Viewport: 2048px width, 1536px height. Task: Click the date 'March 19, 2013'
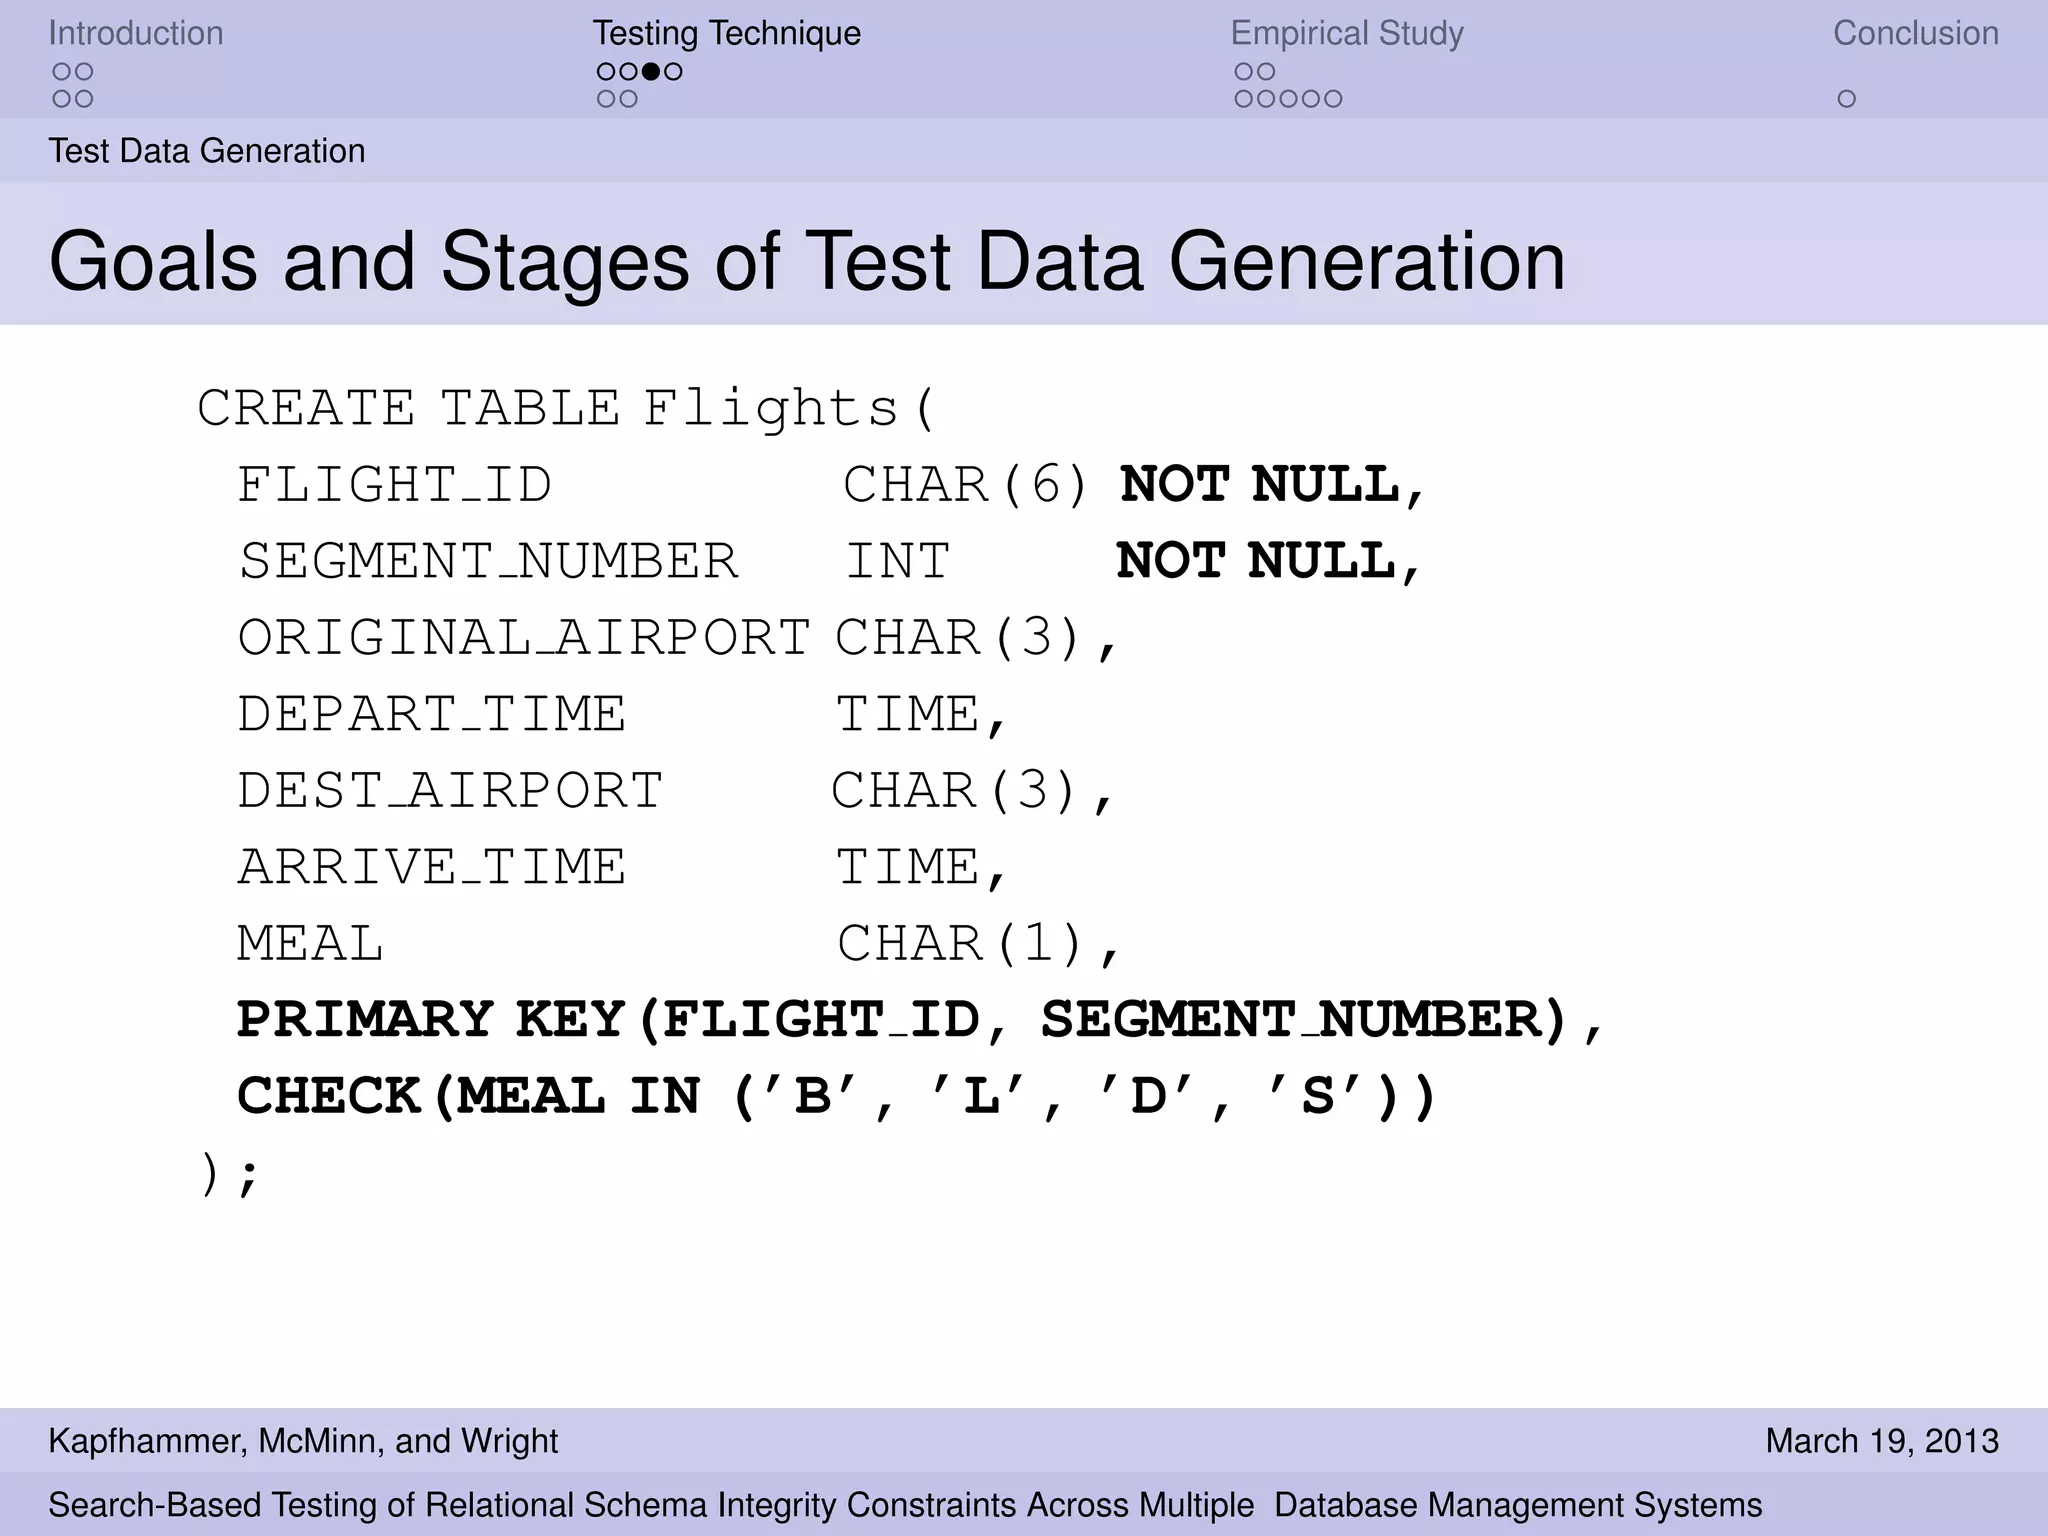1882,1441
